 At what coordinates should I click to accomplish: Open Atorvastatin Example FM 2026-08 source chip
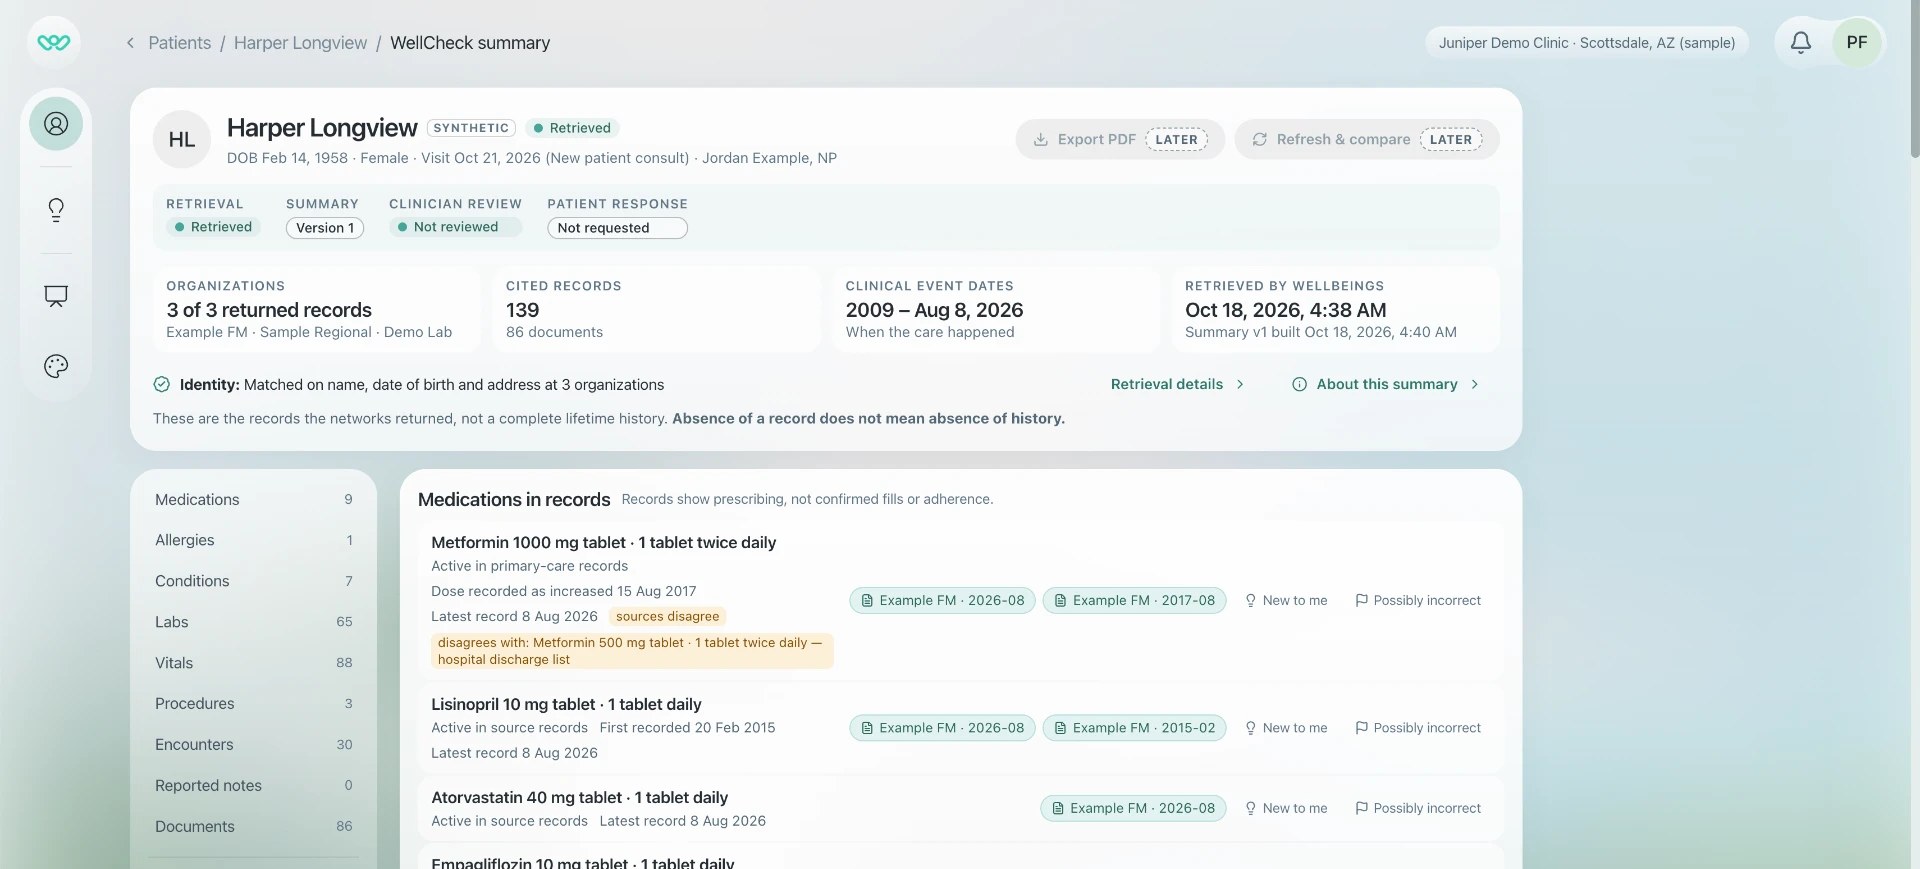coord(1133,808)
